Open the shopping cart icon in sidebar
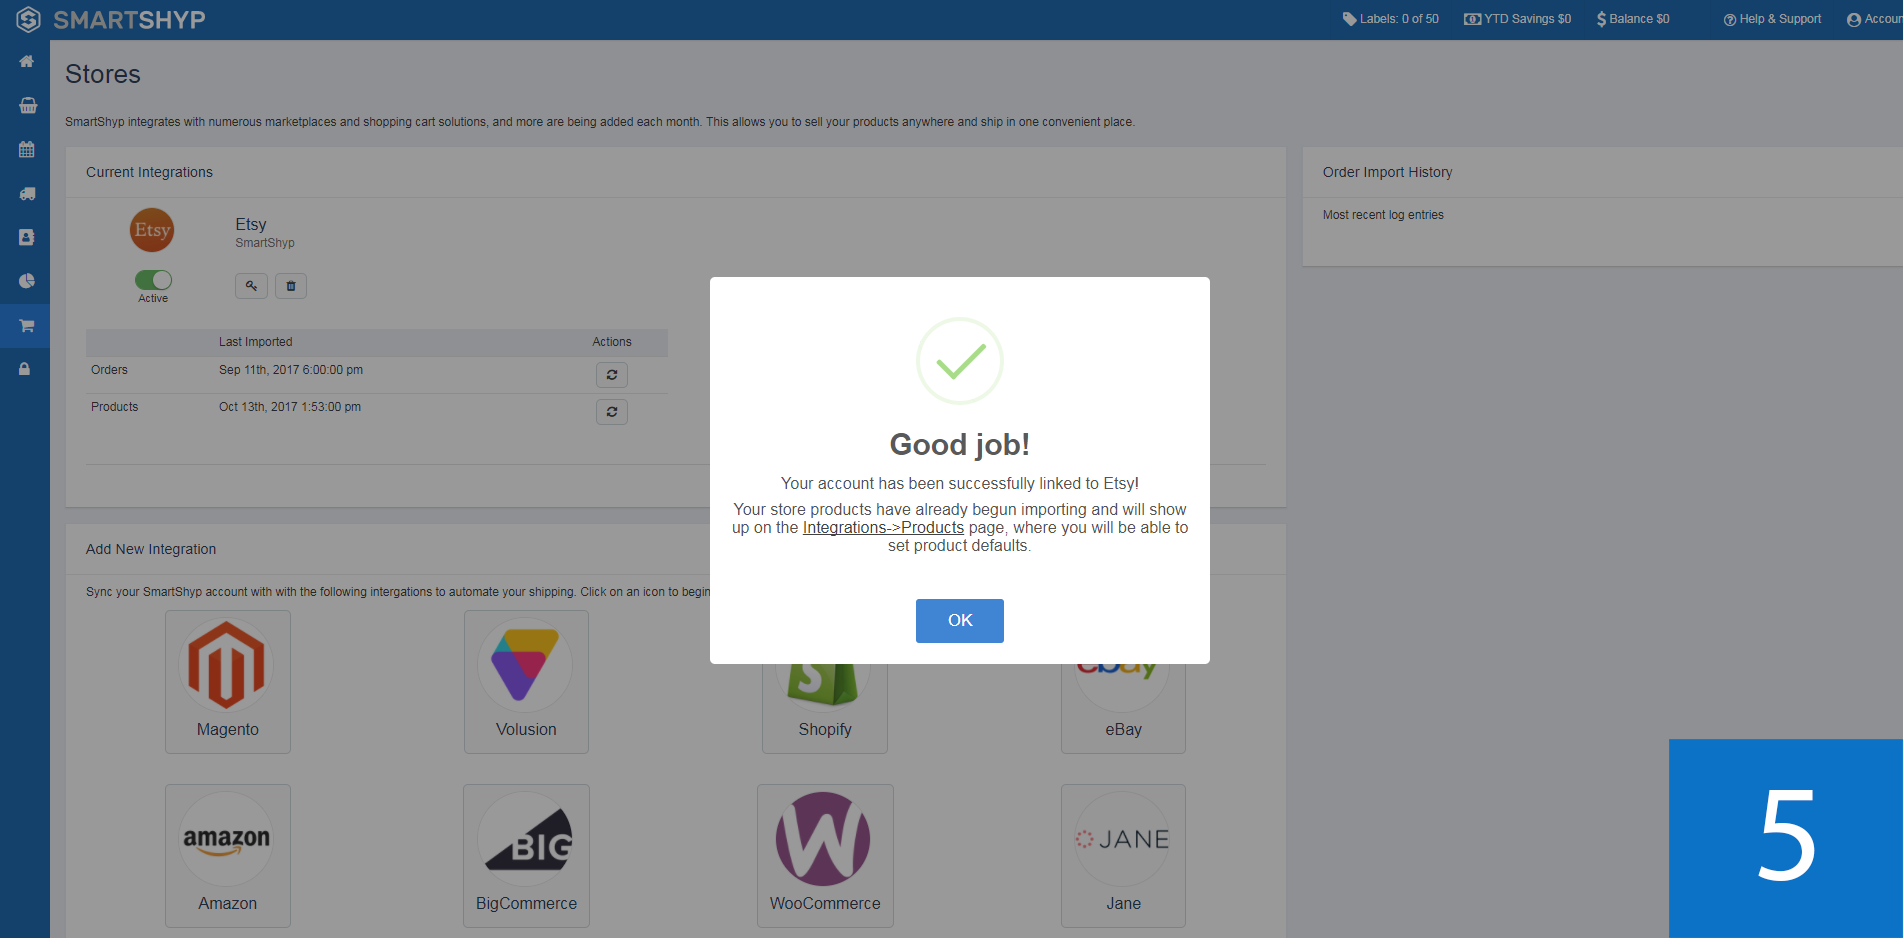The width and height of the screenshot is (1903, 938). pos(27,325)
